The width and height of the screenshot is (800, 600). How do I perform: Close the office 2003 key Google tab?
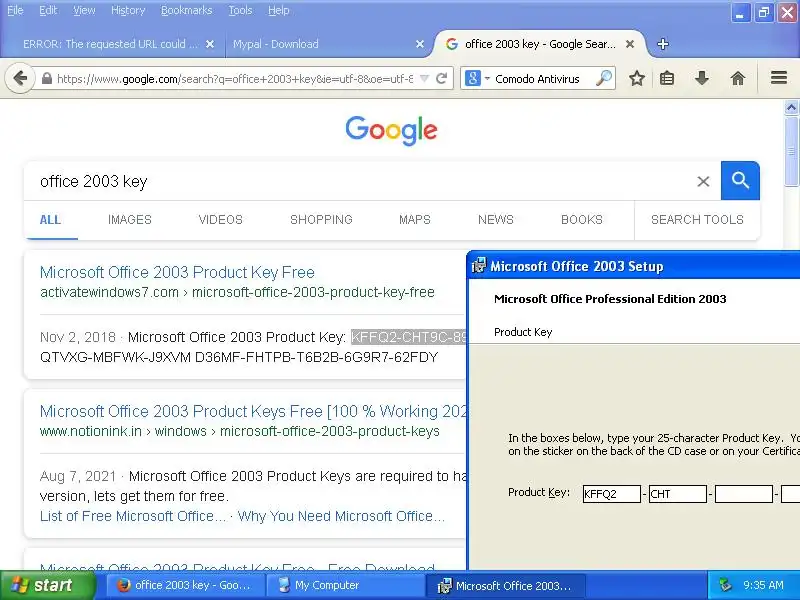pyautogui.click(x=630, y=44)
